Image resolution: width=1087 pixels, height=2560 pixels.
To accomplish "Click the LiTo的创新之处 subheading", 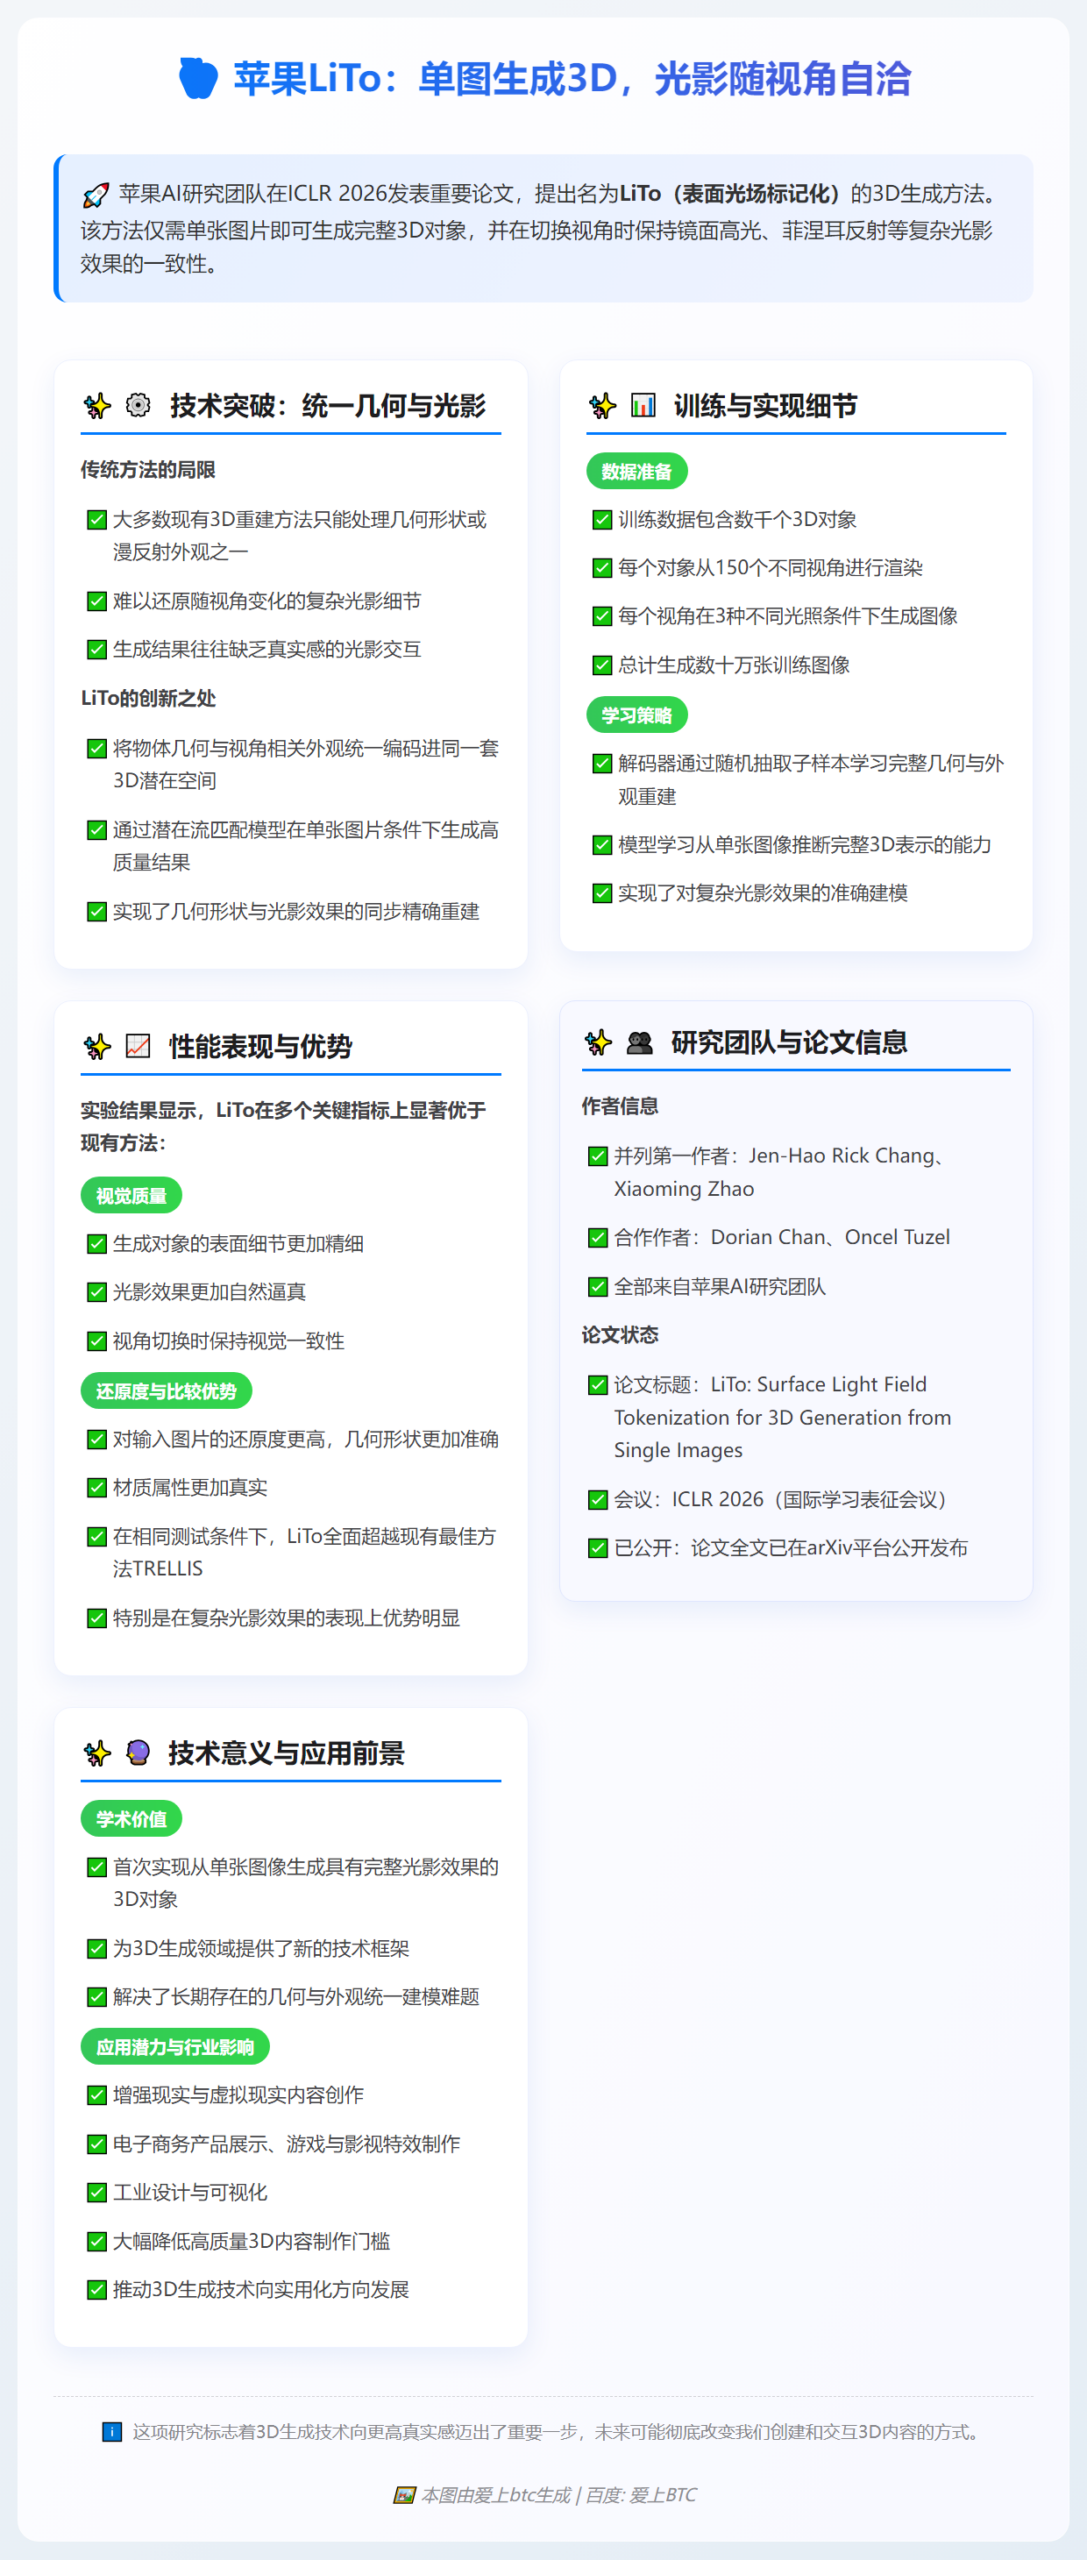I will [148, 698].
